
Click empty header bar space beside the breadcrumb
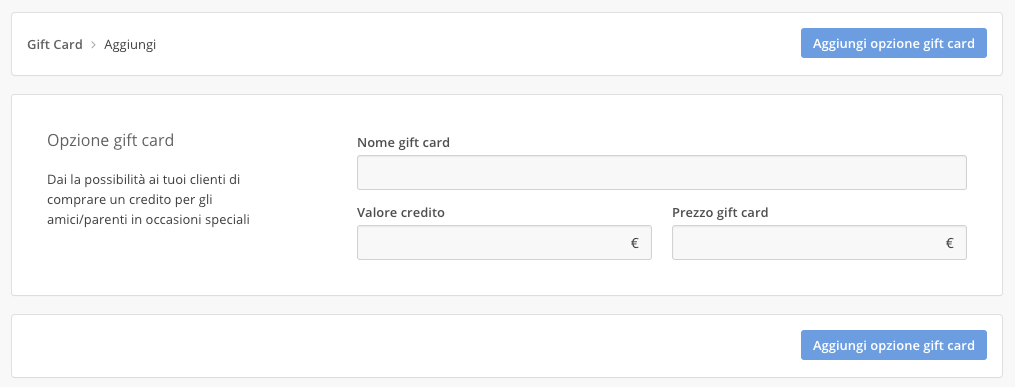coord(479,44)
